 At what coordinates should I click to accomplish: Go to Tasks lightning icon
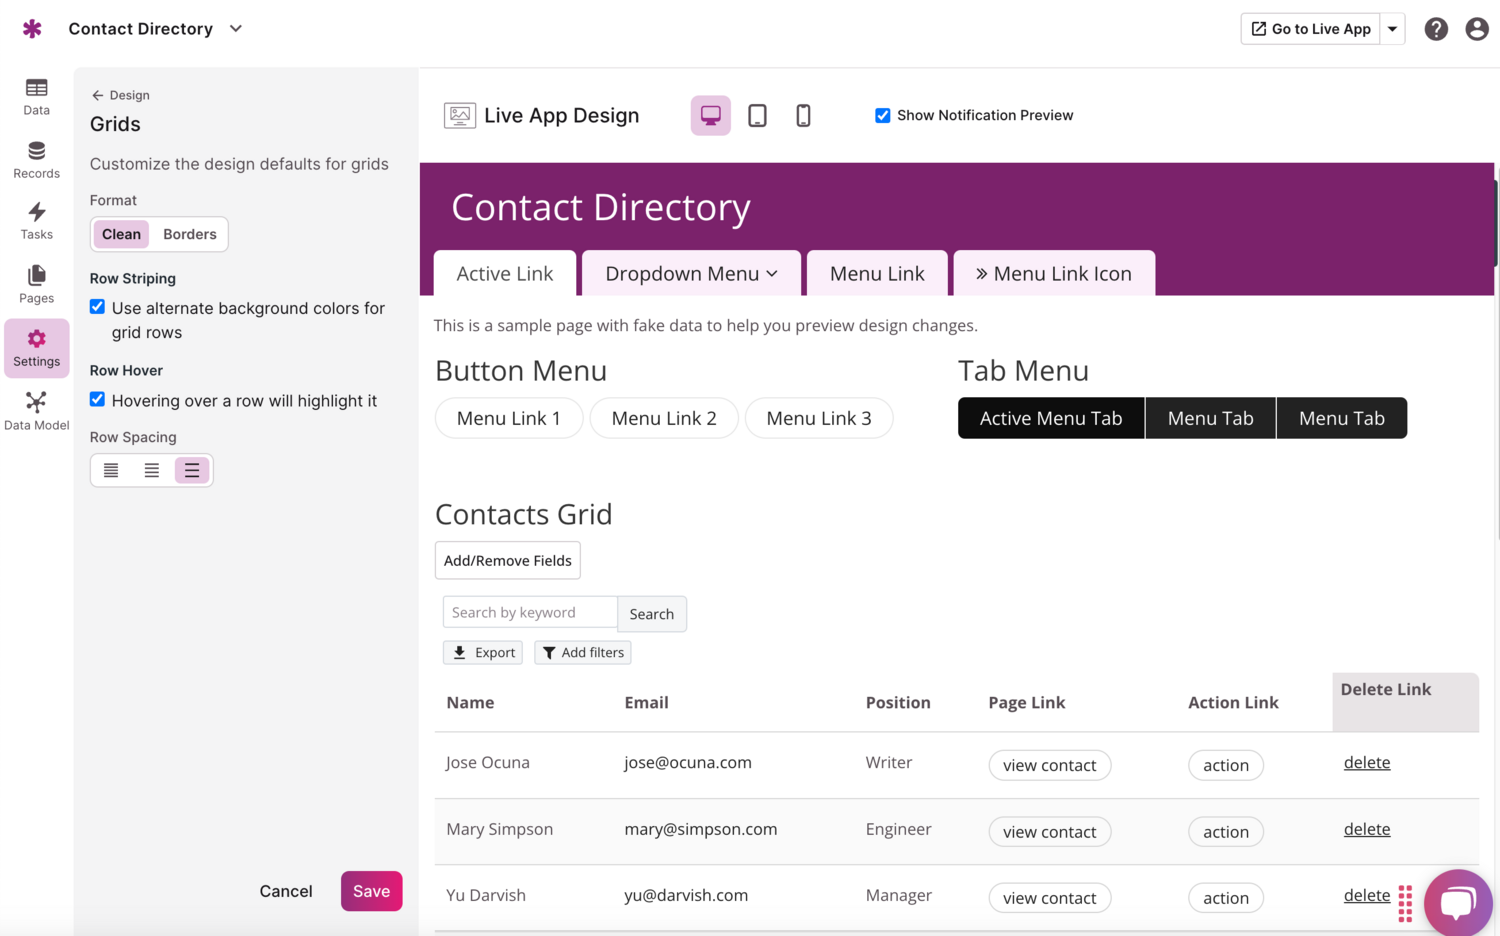click(x=36, y=221)
